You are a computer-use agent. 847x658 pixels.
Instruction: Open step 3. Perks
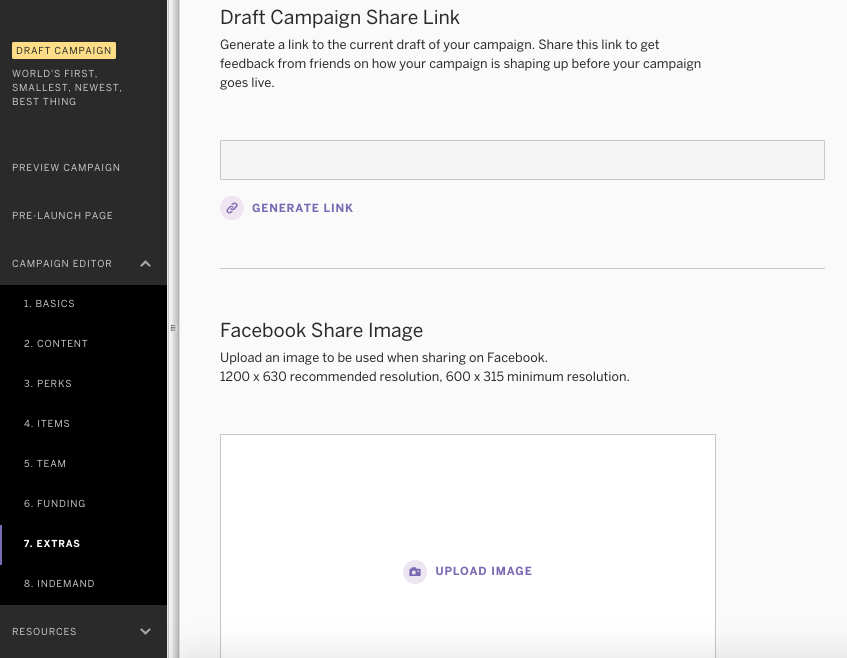(48, 384)
